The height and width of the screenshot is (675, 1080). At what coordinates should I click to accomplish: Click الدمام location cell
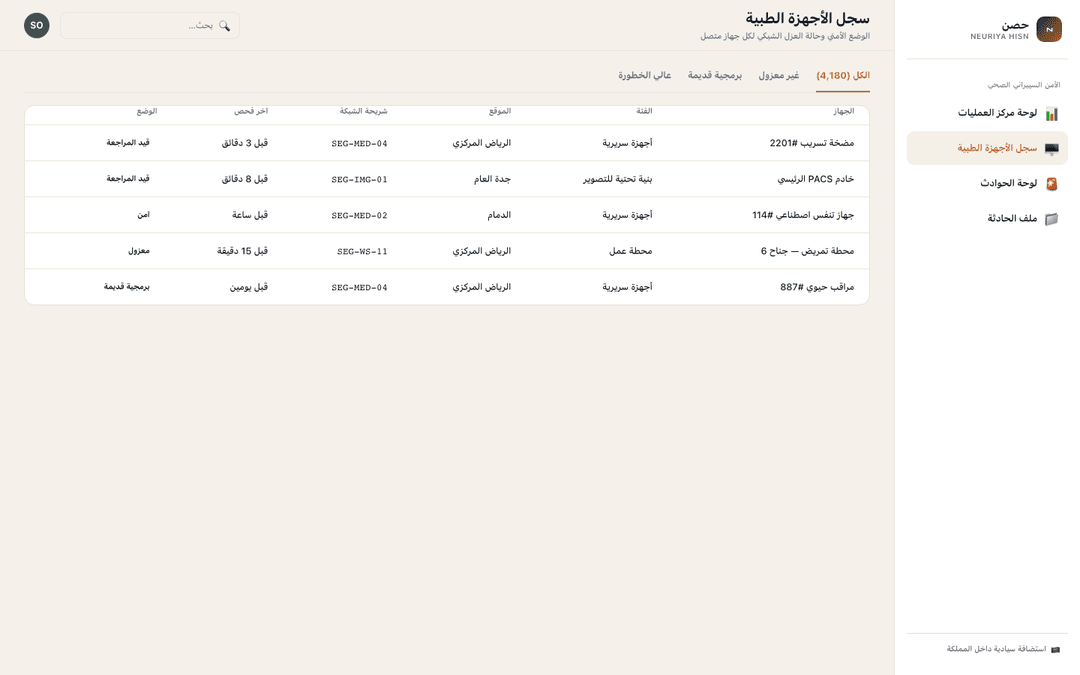tap(499, 215)
